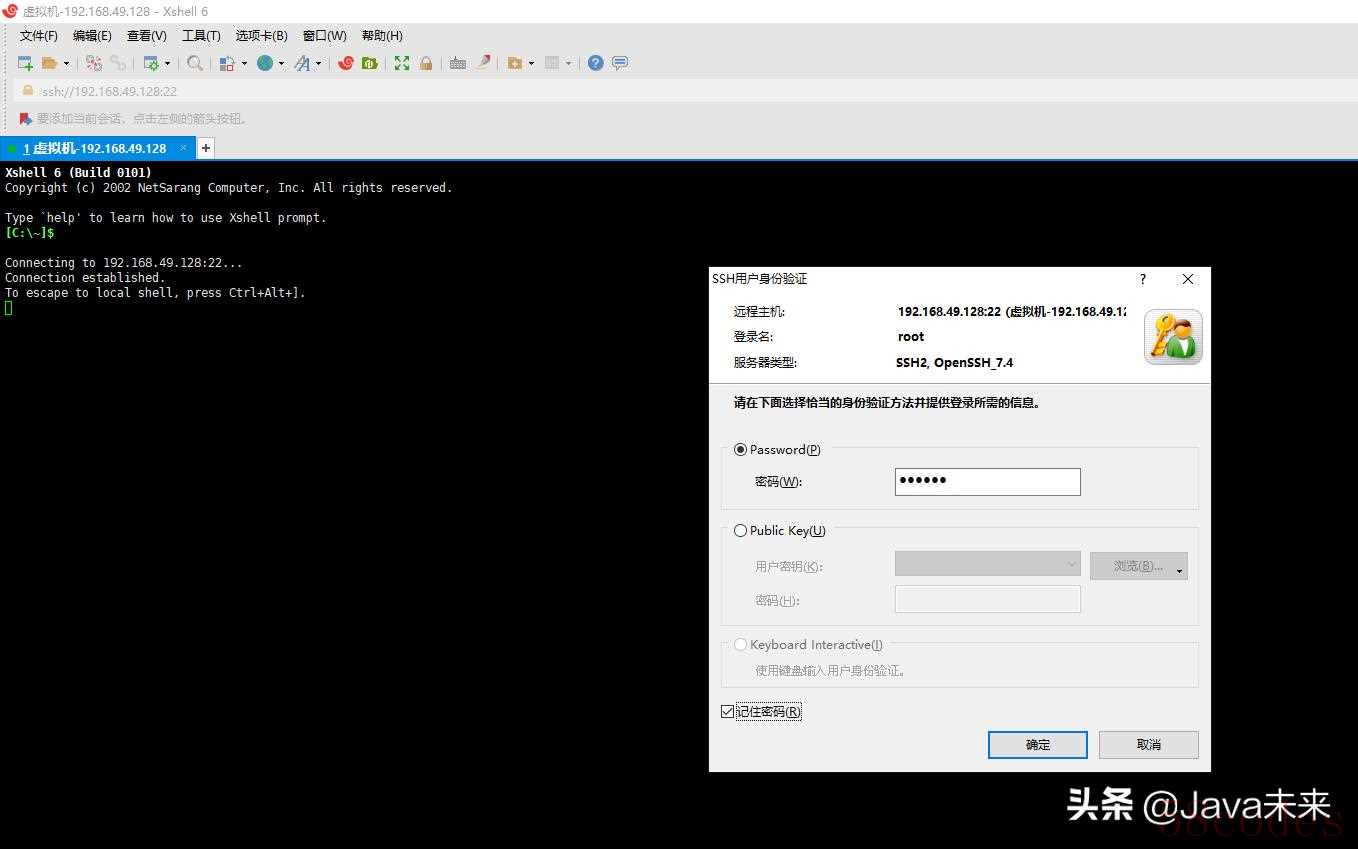Click the keyboard icon in toolbar

coord(458,63)
